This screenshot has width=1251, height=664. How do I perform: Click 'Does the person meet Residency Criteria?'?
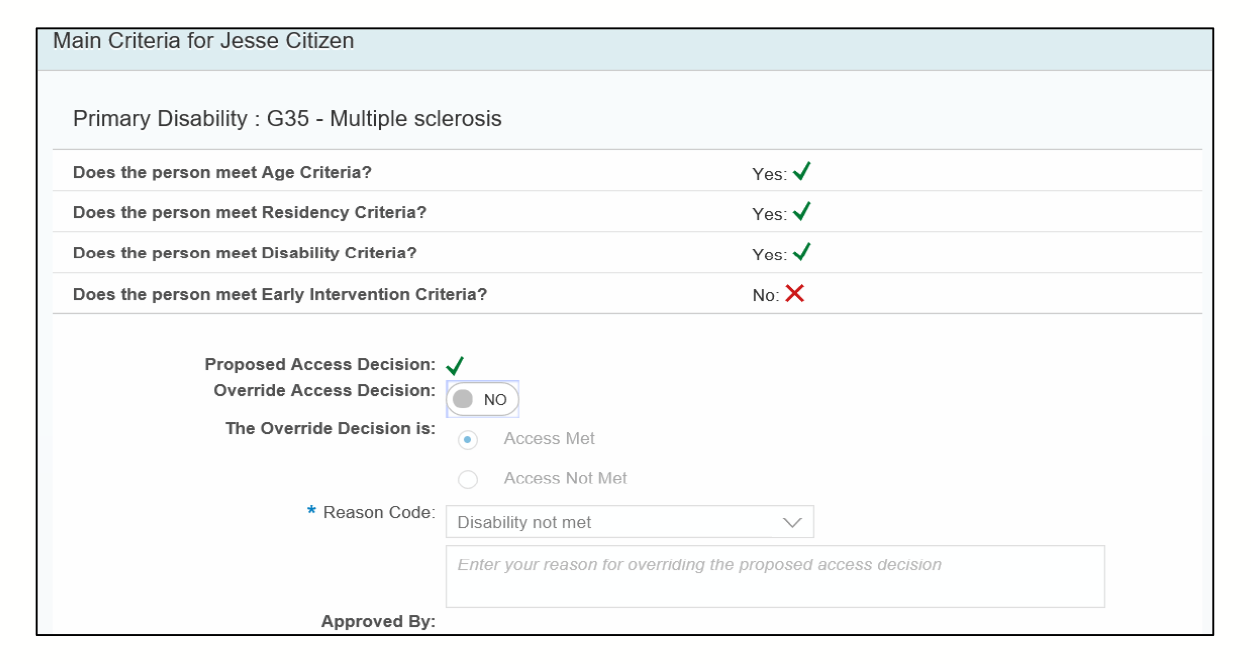click(250, 213)
